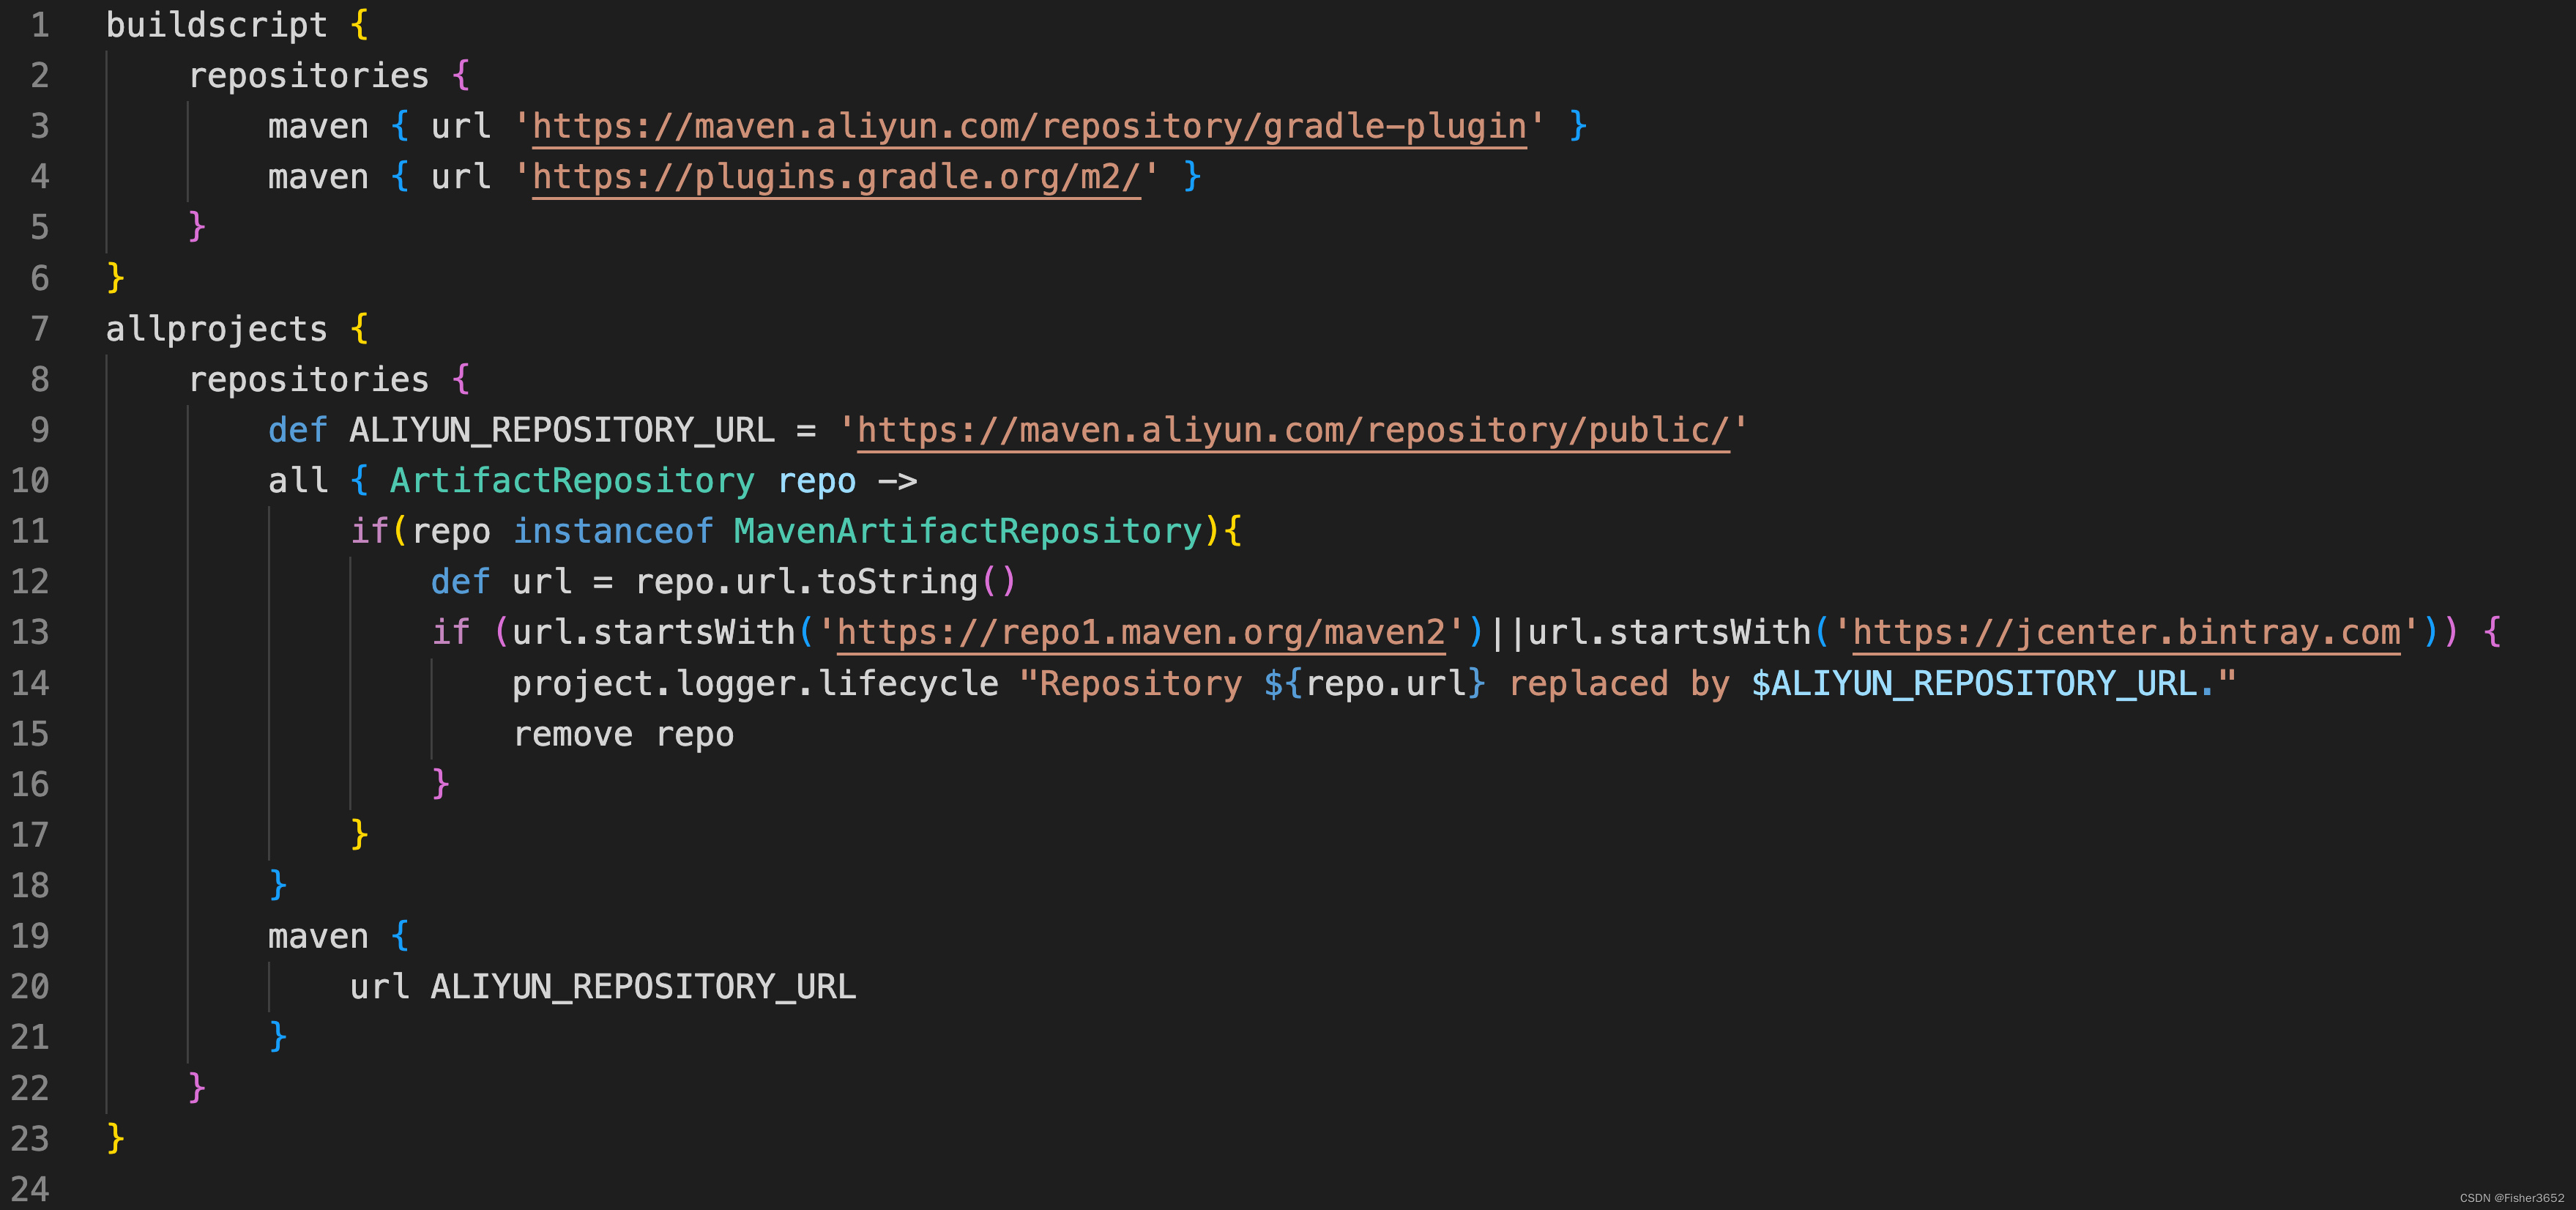Click 'repositories' on line 2
The width and height of the screenshot is (2576, 1210).
[x=309, y=76]
